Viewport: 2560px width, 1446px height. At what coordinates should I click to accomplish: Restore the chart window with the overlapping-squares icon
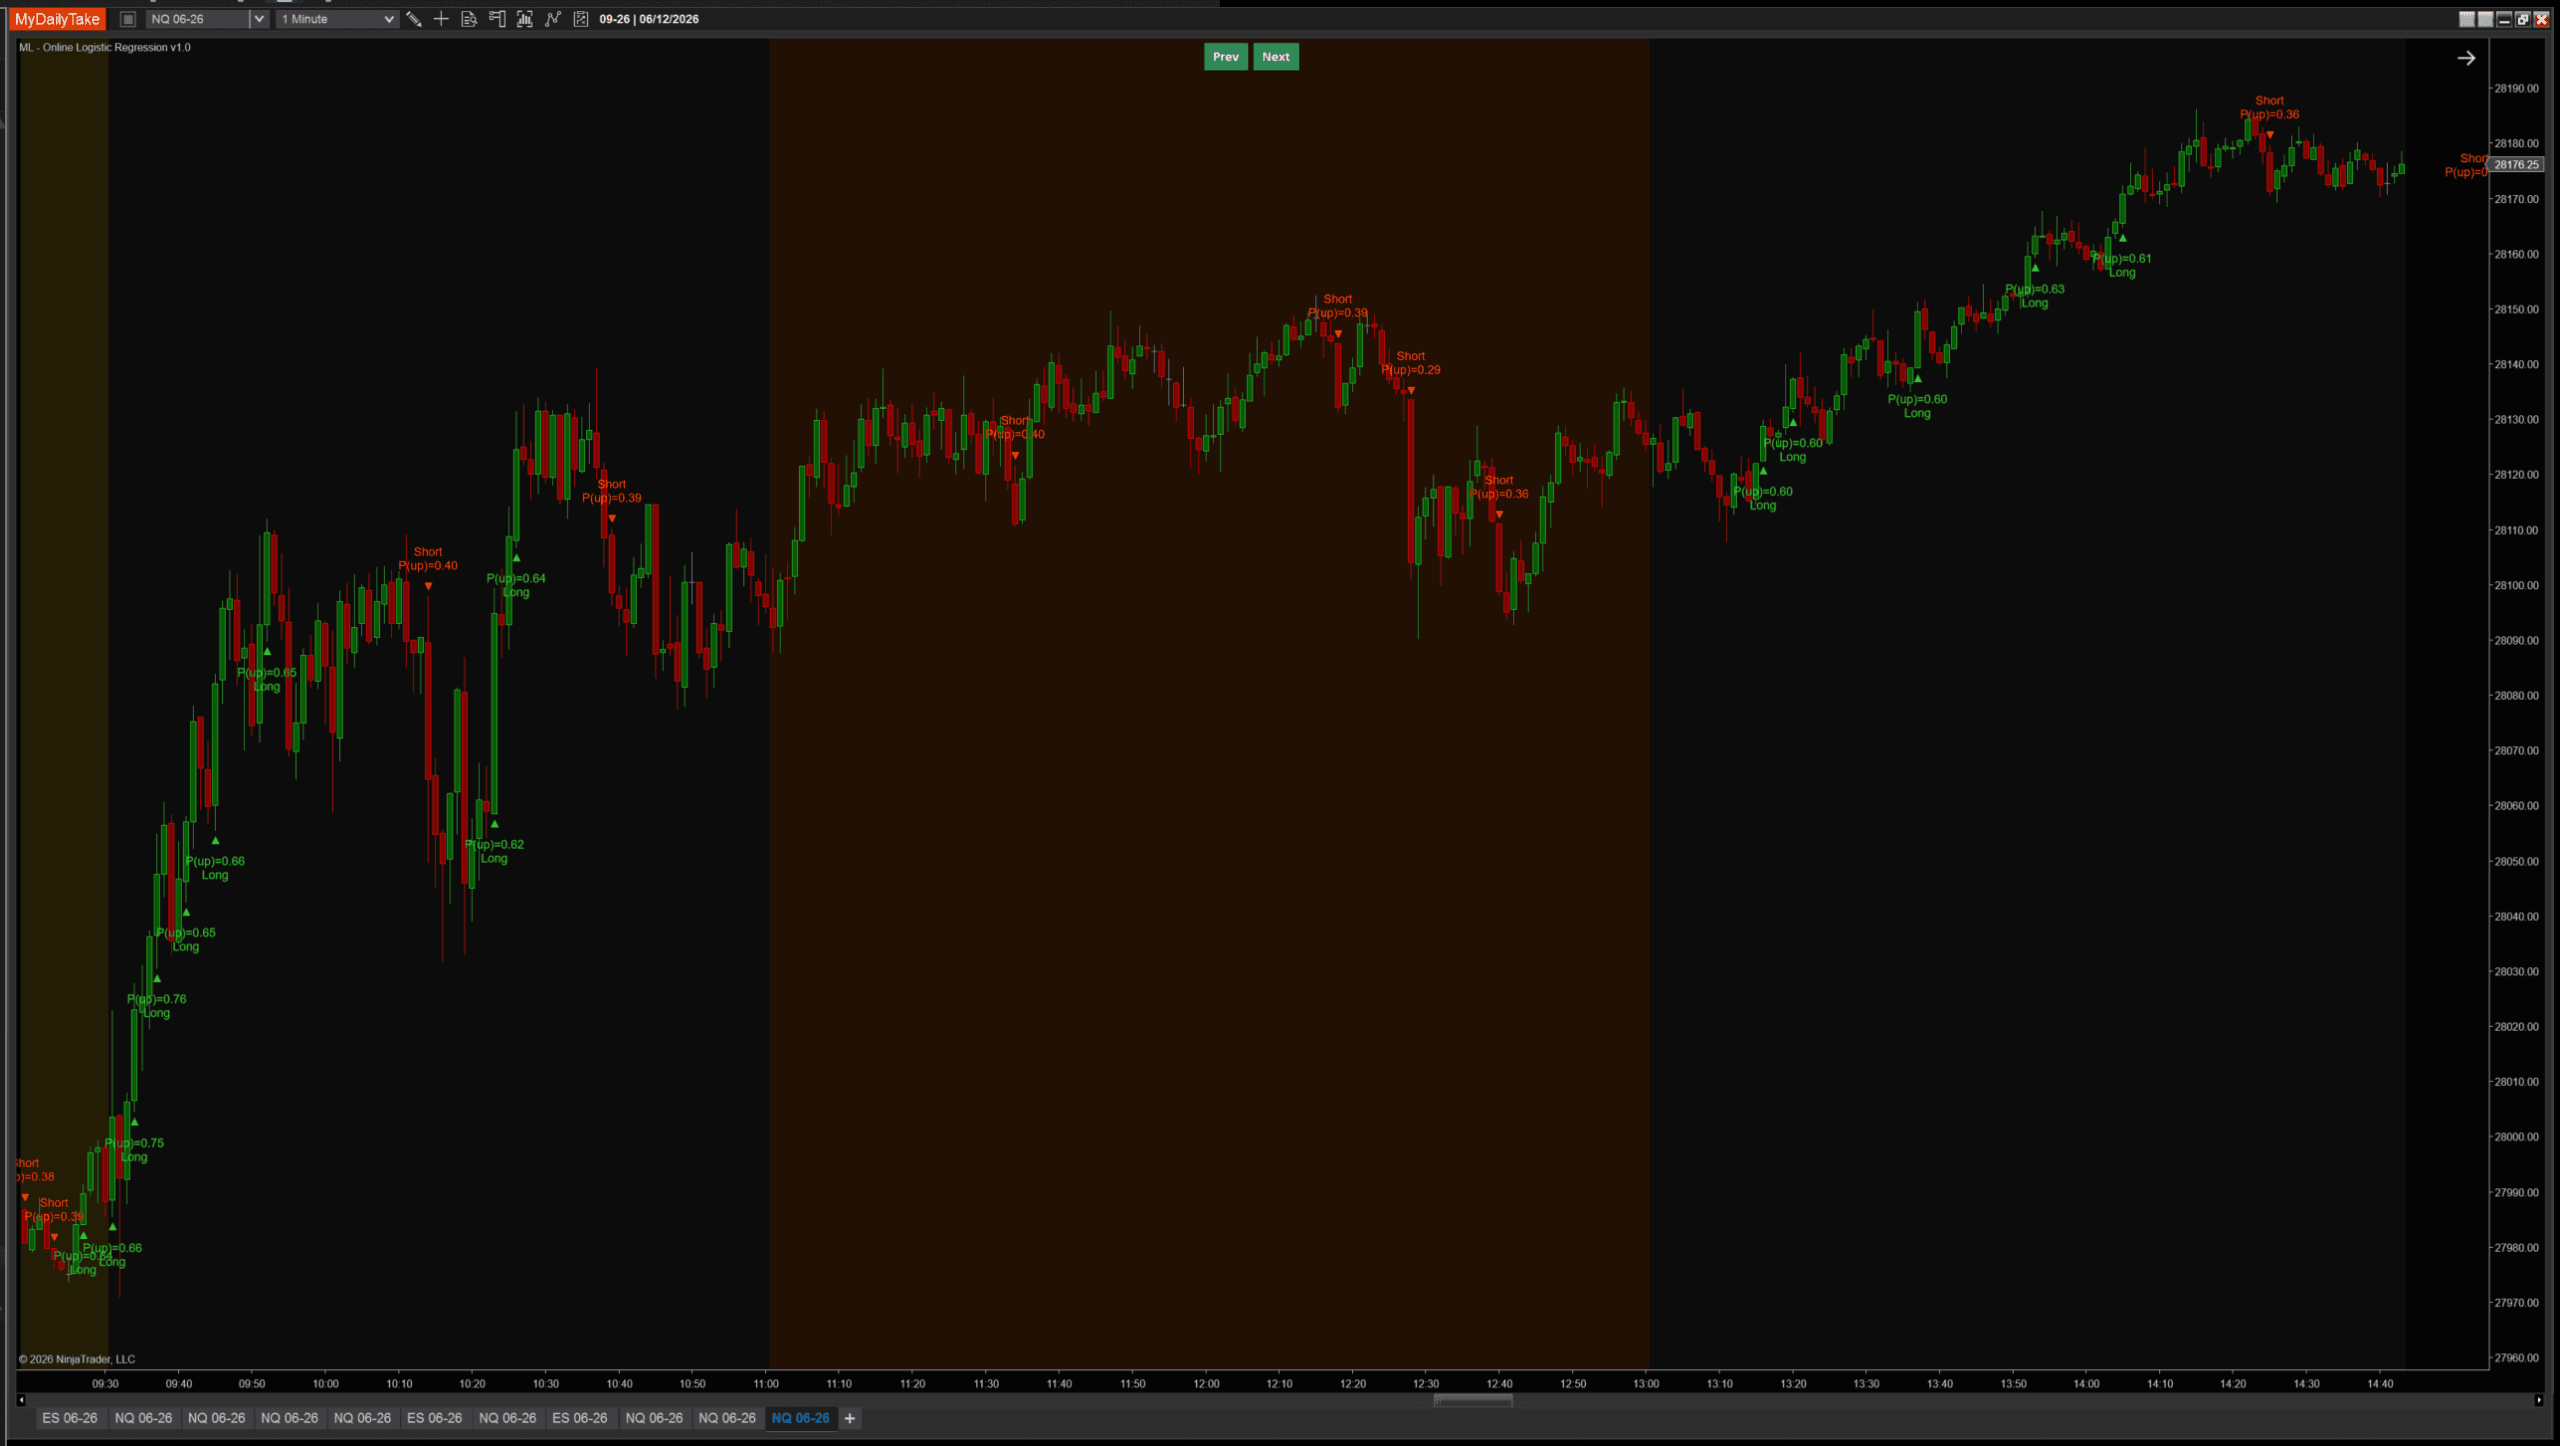point(2523,19)
